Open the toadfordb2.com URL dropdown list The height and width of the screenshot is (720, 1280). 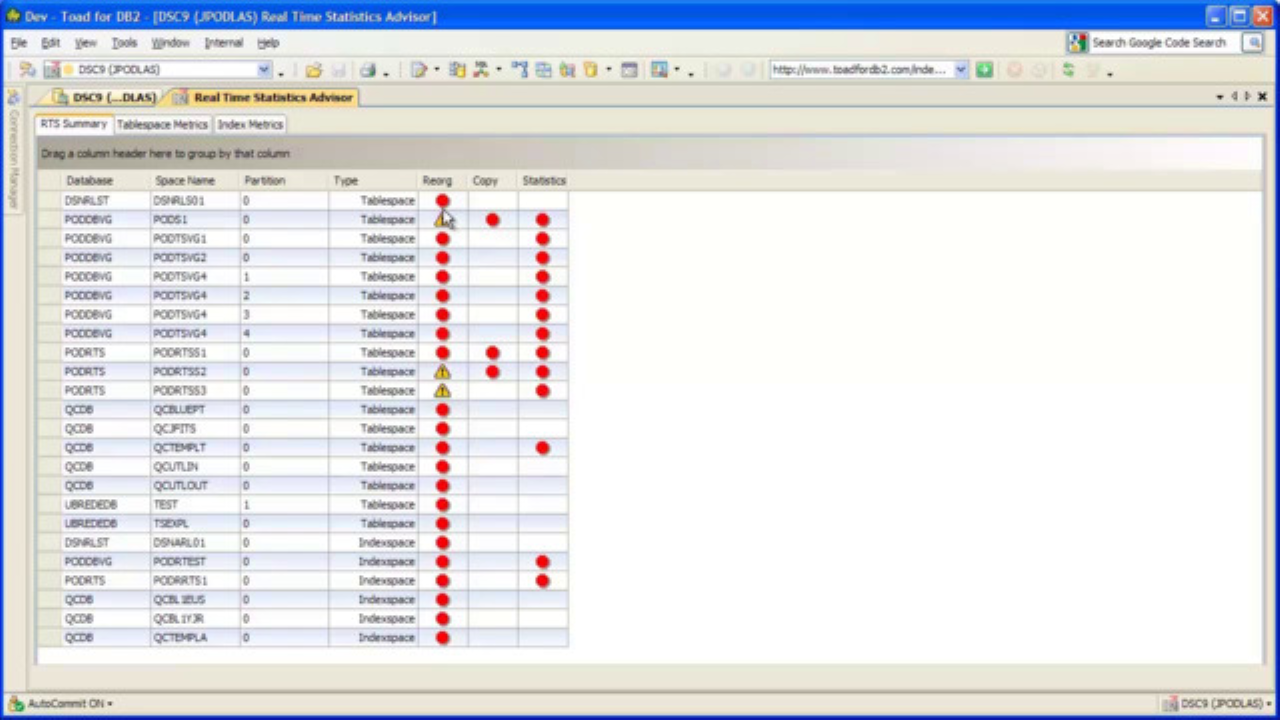pos(960,70)
